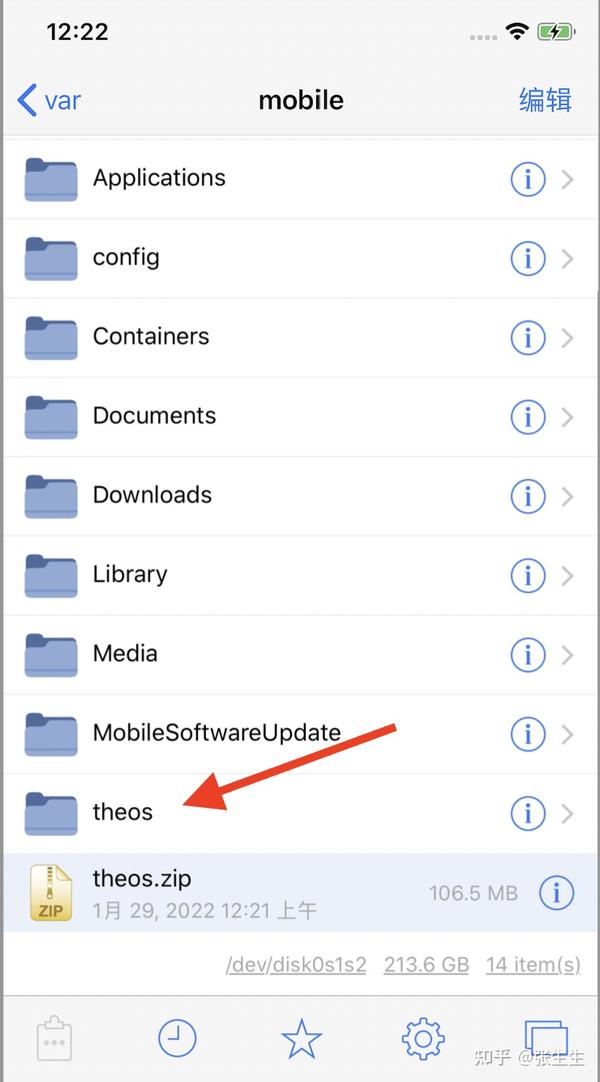Show info for Media folder
The height and width of the screenshot is (1082, 600).
(528, 655)
